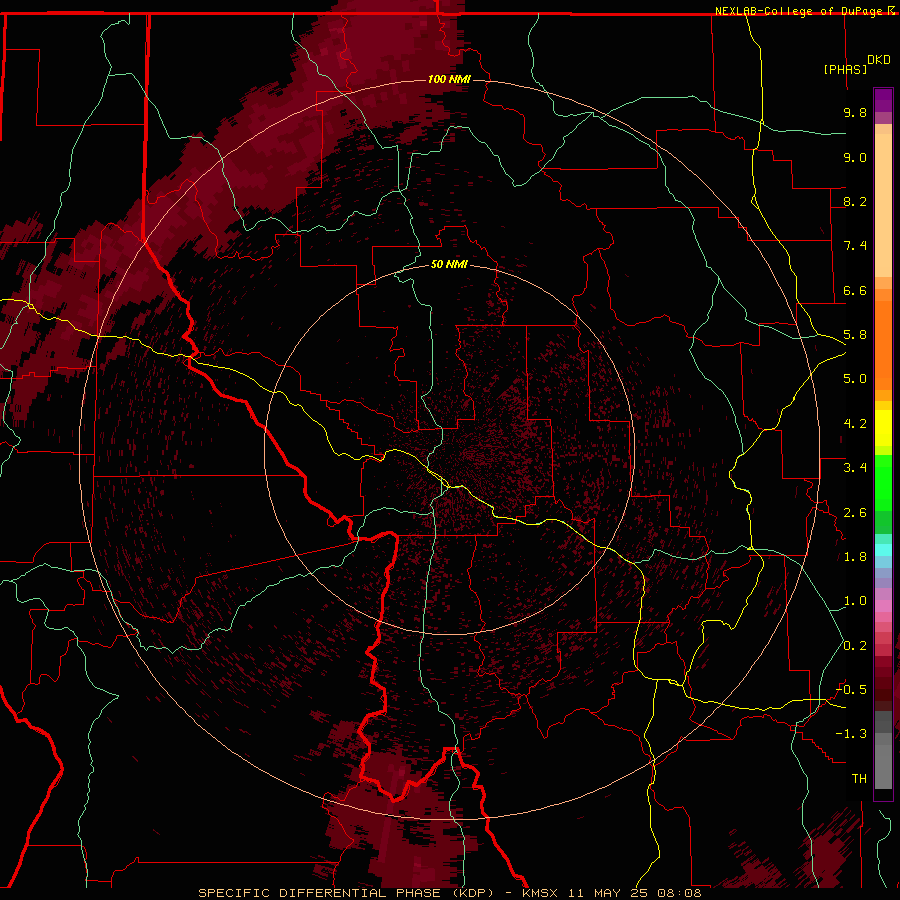900x900 pixels.
Task: Click the 6.6 legend value
Action: (855, 290)
